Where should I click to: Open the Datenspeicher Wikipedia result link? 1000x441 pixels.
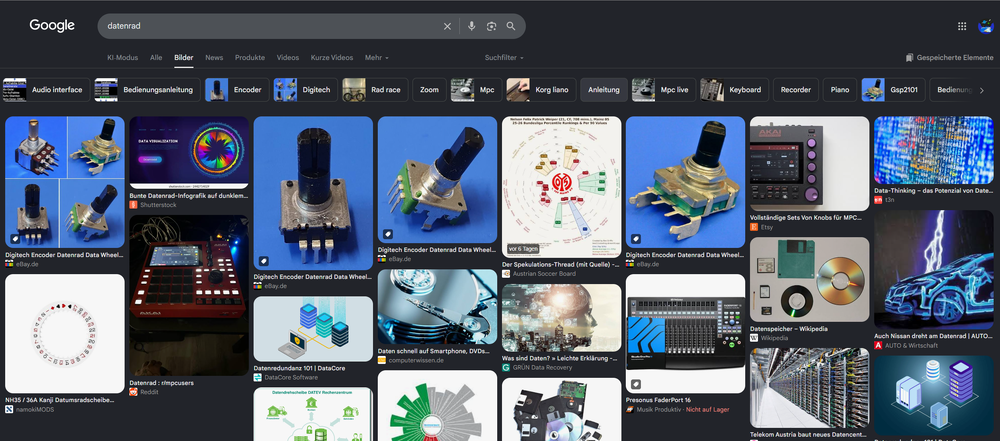click(x=789, y=329)
